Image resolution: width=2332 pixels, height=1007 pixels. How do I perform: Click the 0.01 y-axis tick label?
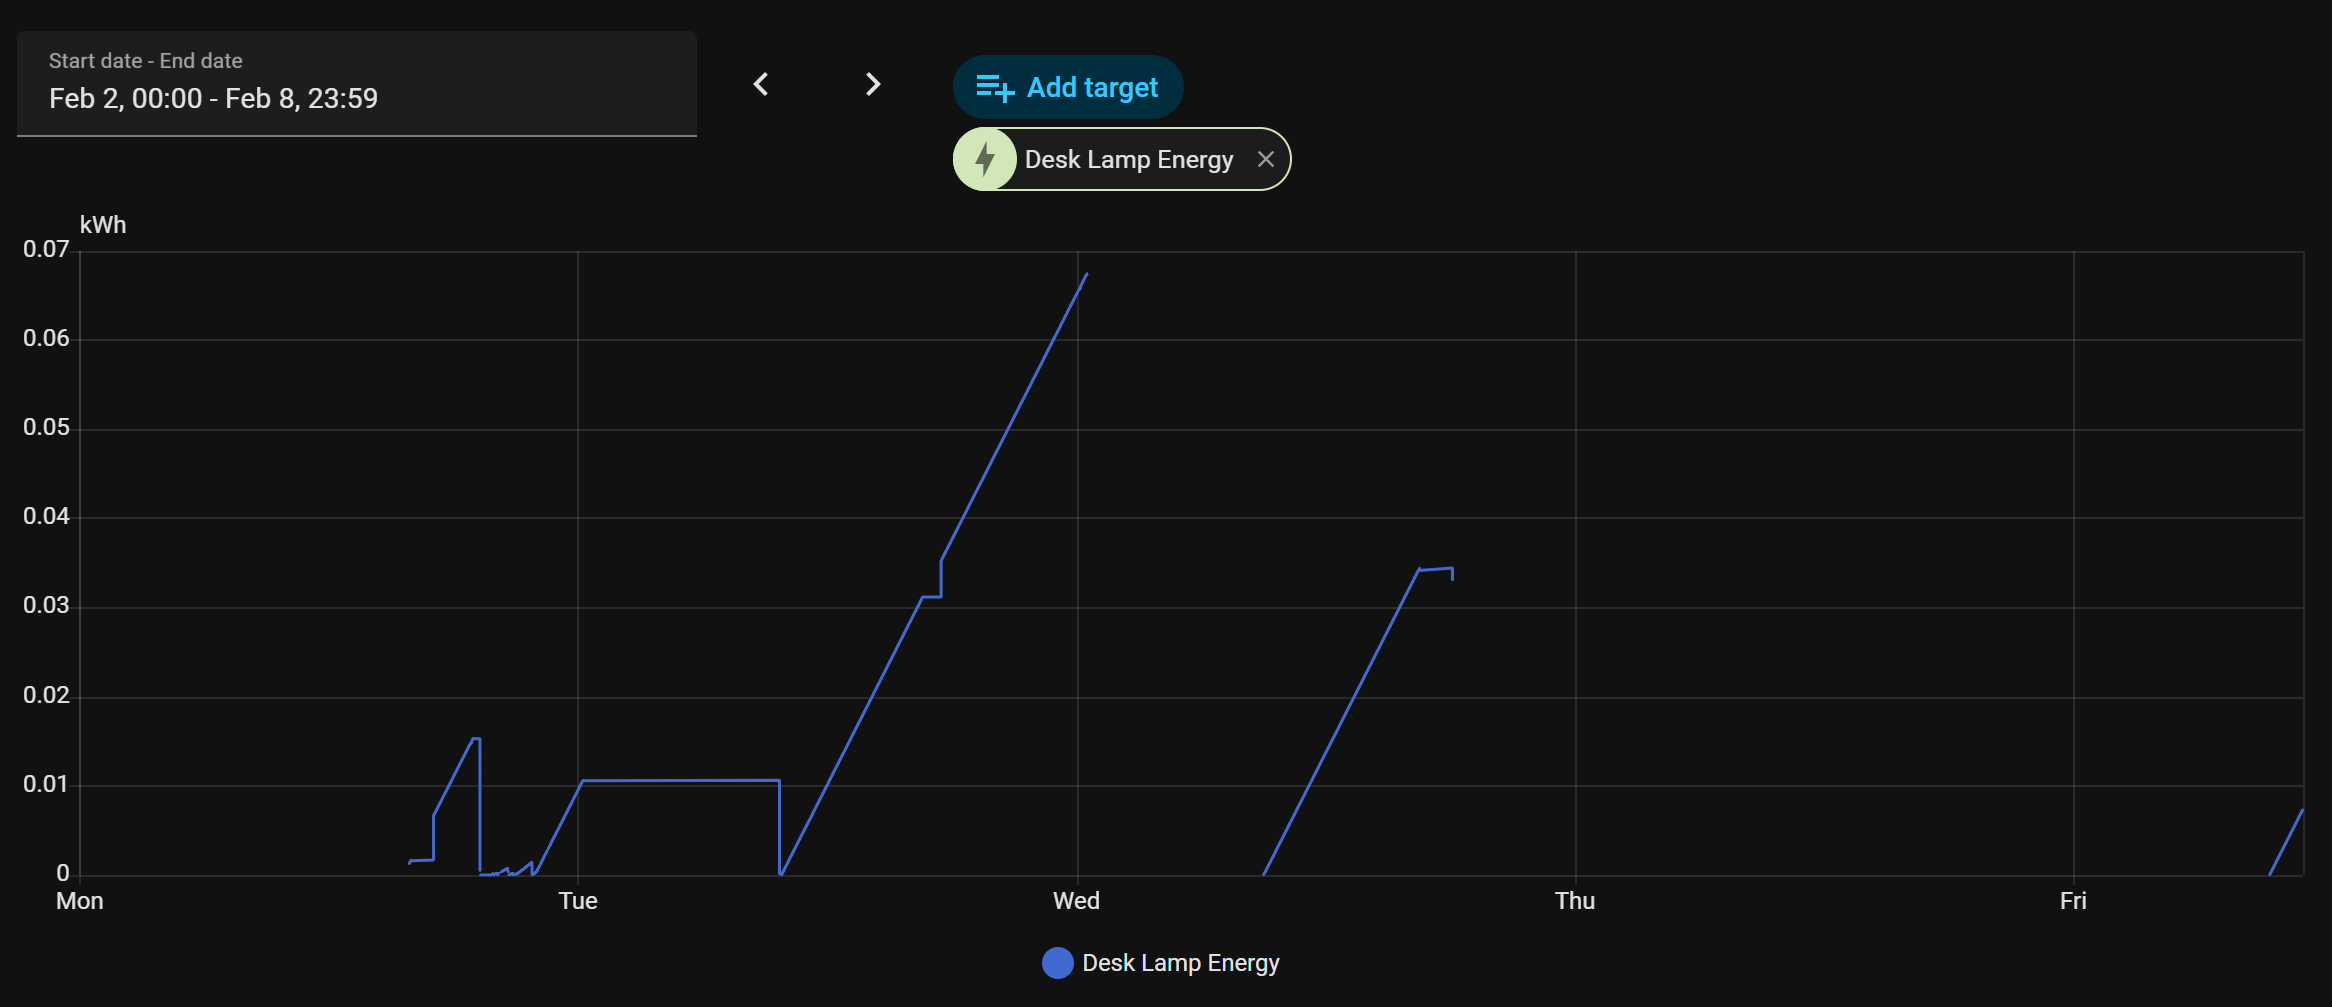[x=46, y=784]
